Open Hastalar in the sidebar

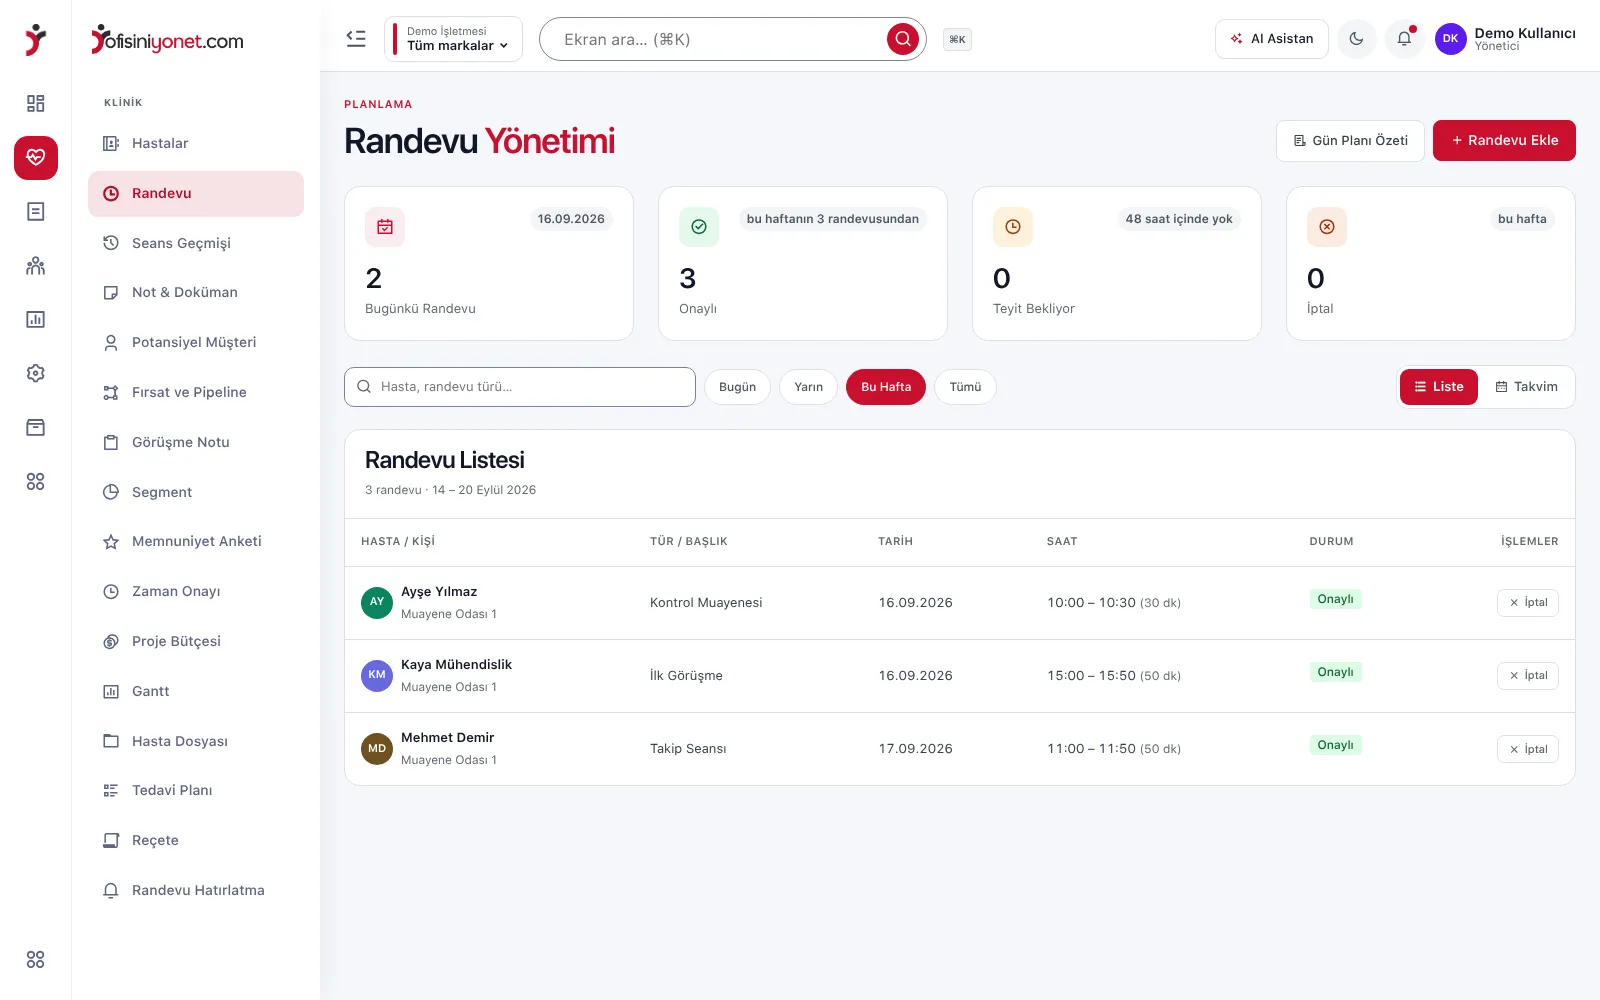pos(196,144)
